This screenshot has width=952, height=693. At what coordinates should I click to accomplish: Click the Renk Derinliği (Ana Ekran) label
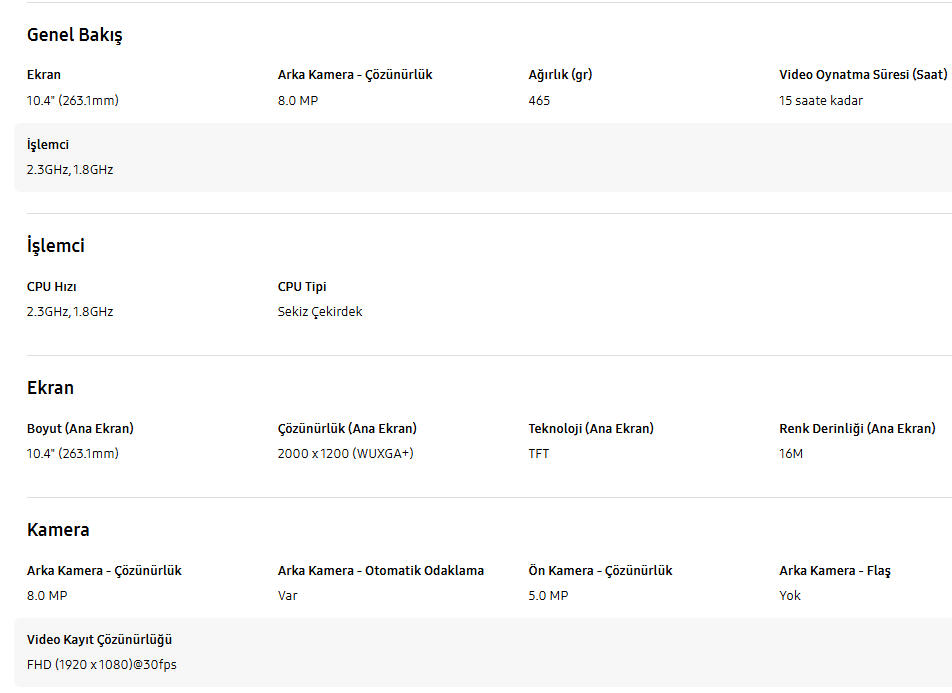click(857, 429)
